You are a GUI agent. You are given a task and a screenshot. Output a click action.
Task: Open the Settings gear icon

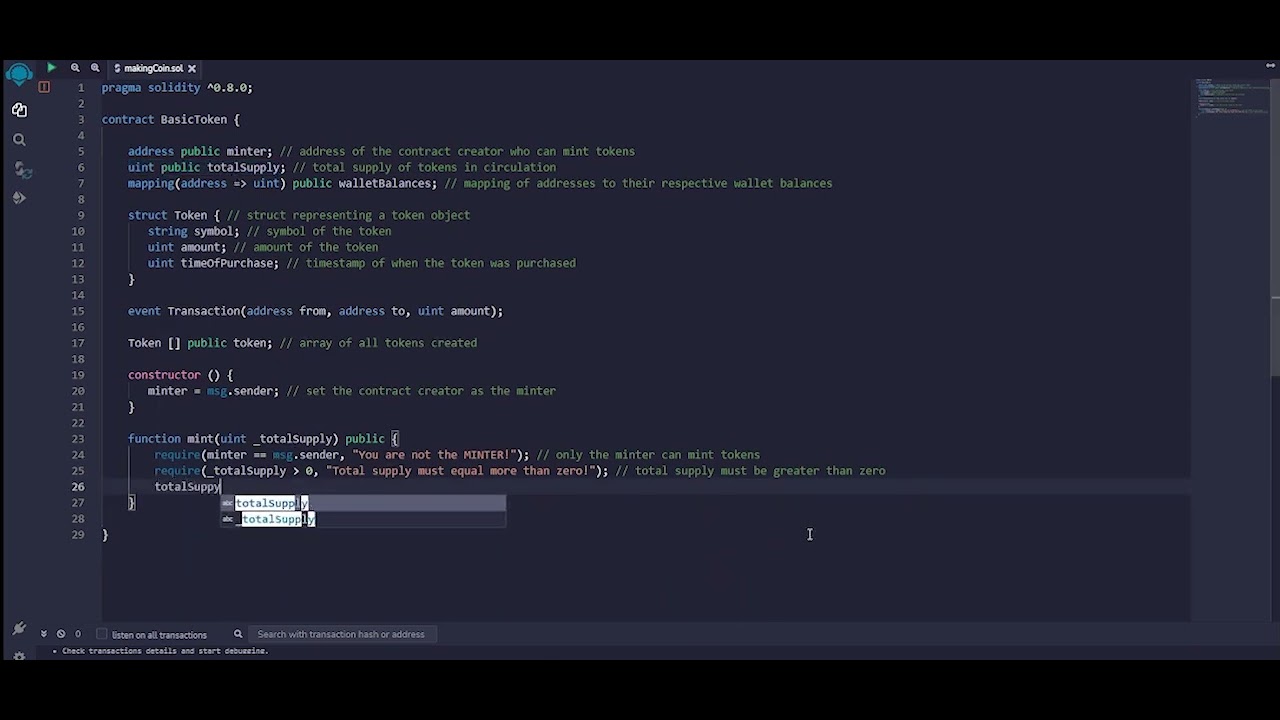tap(18, 657)
